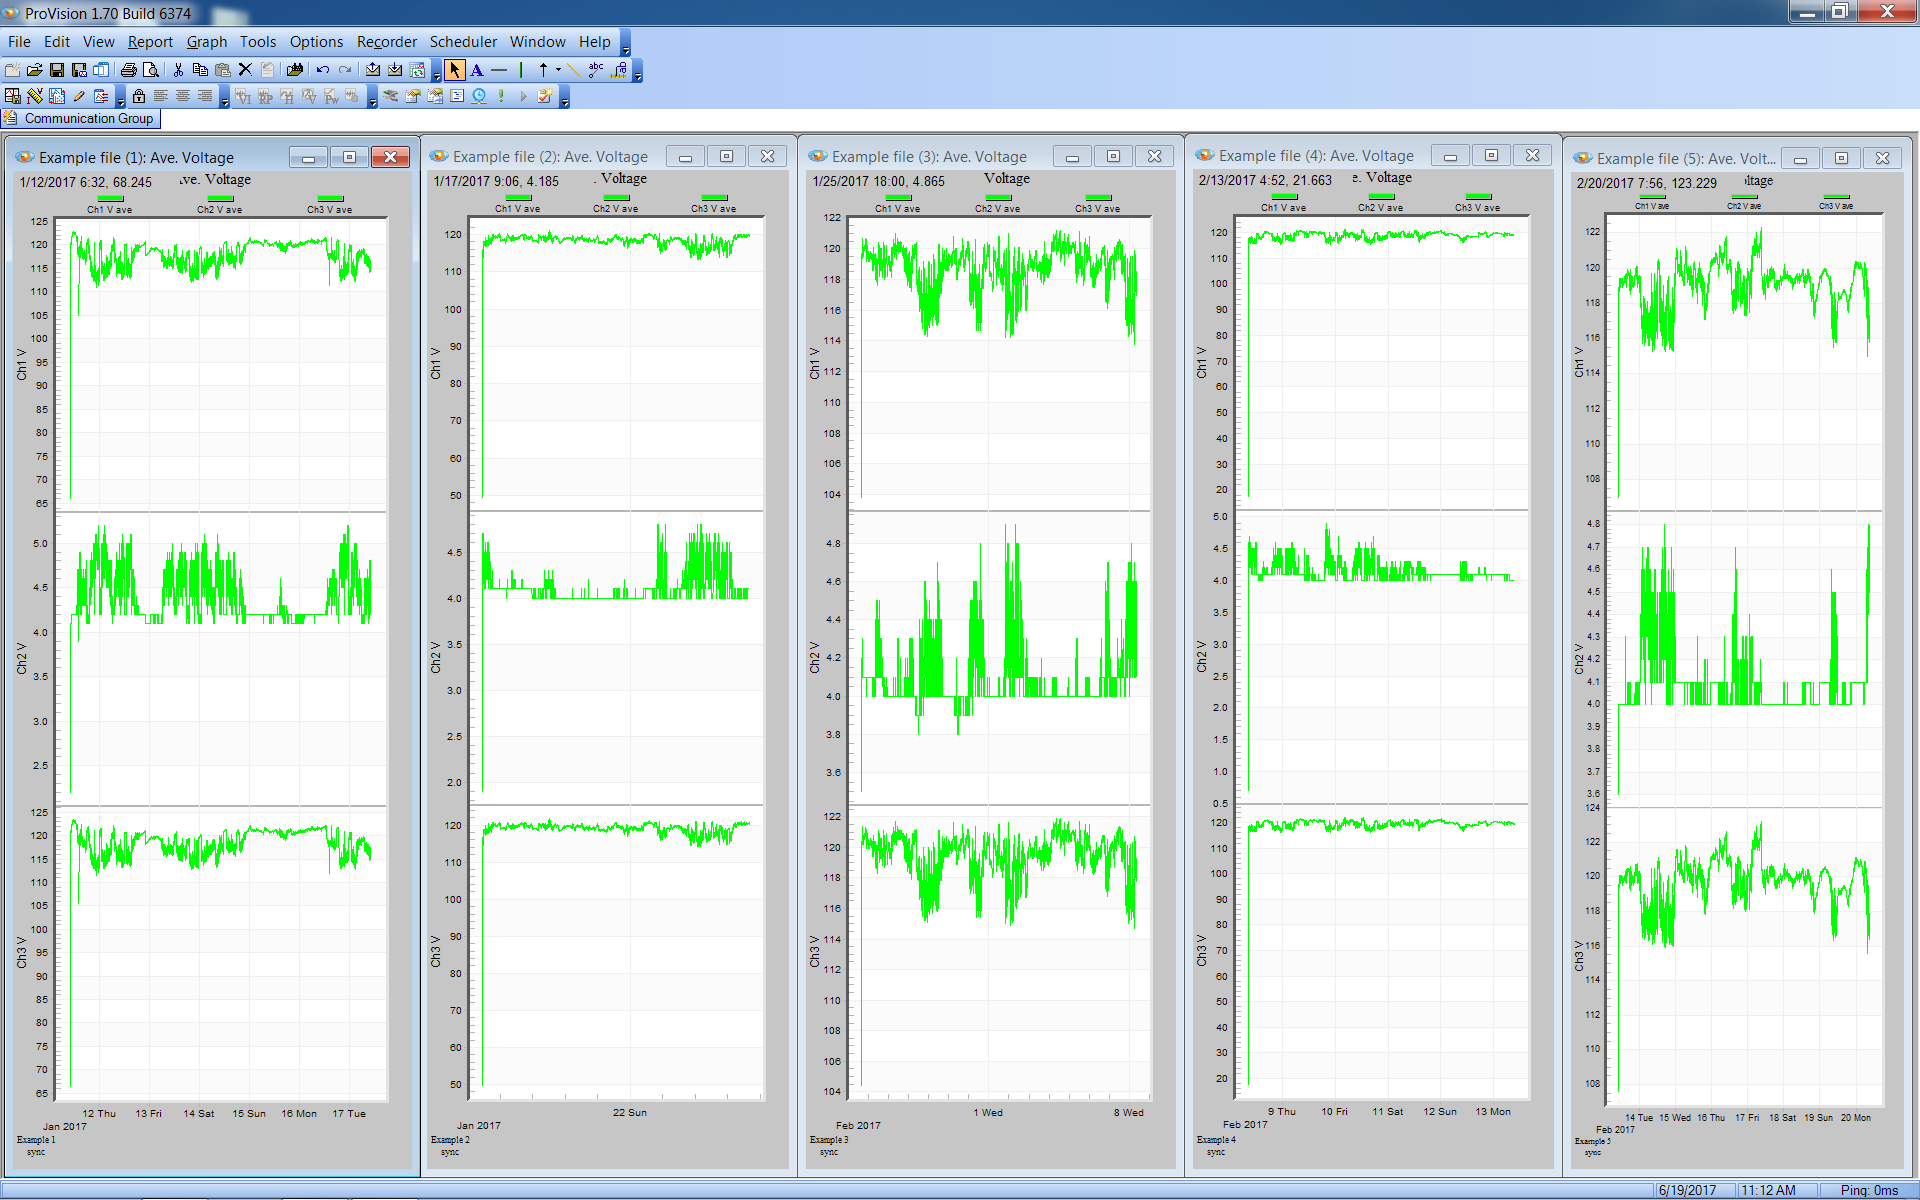The width and height of the screenshot is (1920, 1200).
Task: Open the Graph menu
Action: (207, 42)
